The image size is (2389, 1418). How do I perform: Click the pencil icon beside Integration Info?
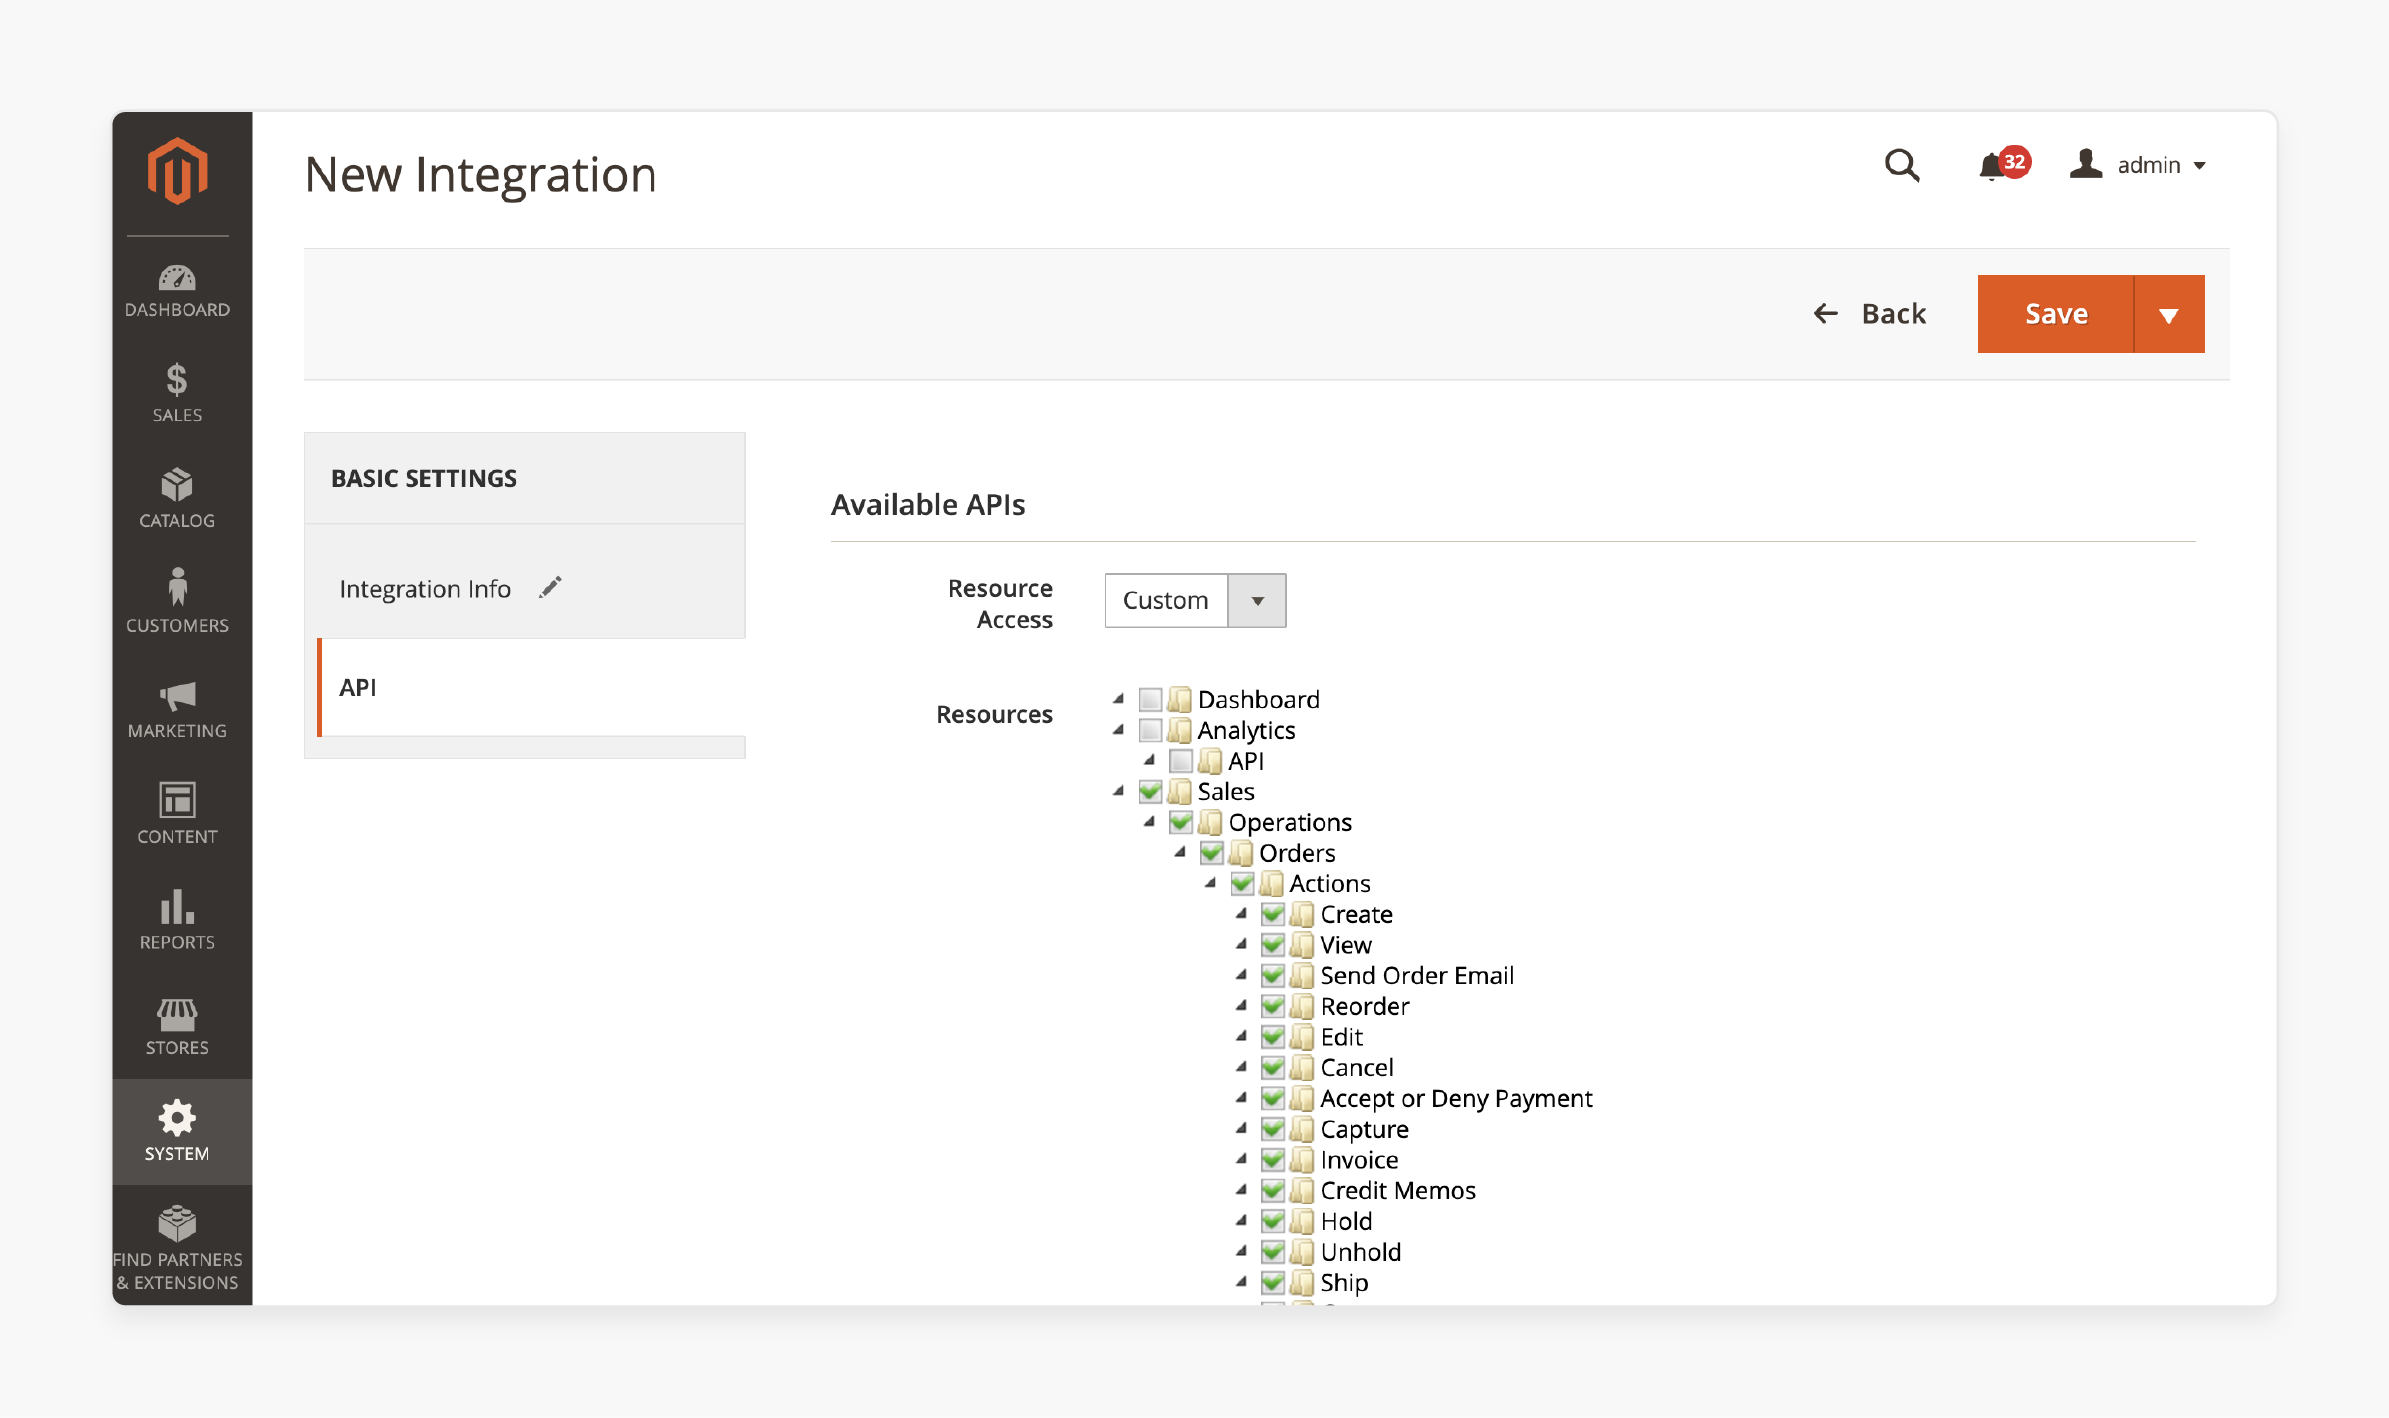point(550,588)
